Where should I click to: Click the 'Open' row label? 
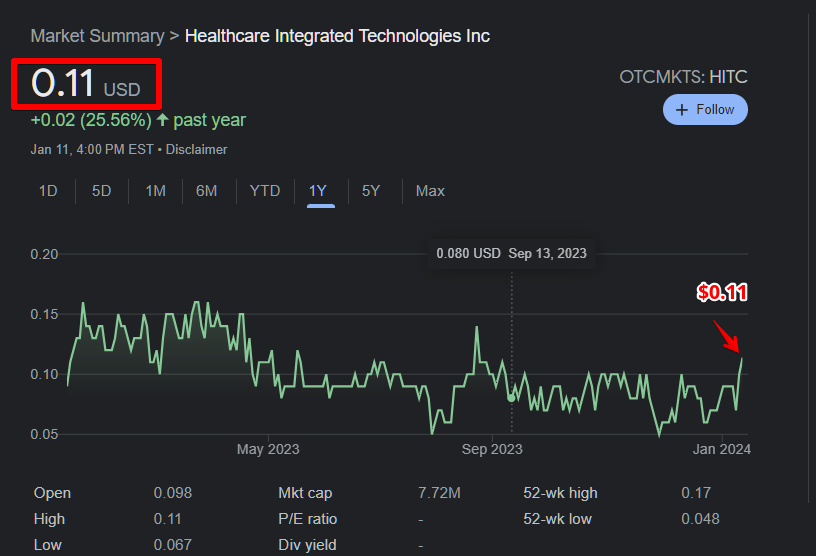click(x=52, y=493)
